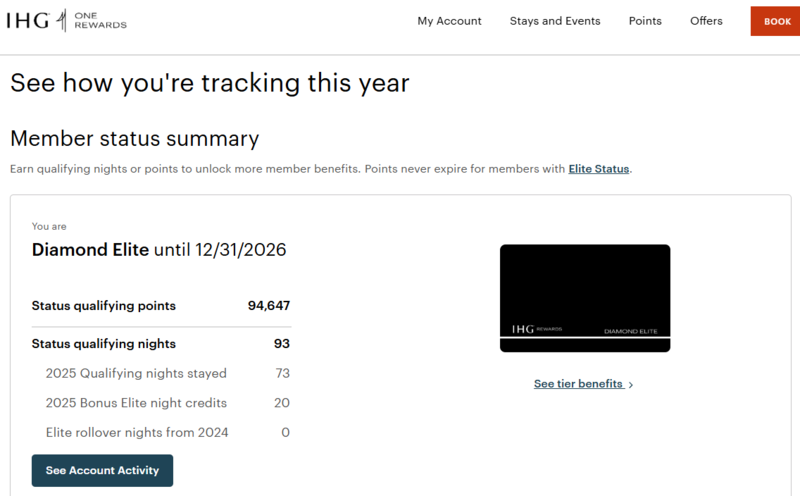Open the Stays and Events menu
800x496 pixels.
555,21
